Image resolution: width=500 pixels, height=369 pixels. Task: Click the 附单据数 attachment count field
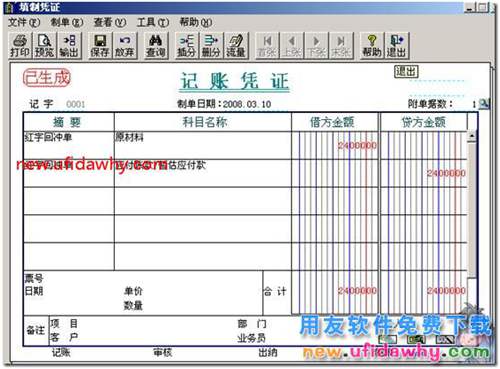[473, 104]
